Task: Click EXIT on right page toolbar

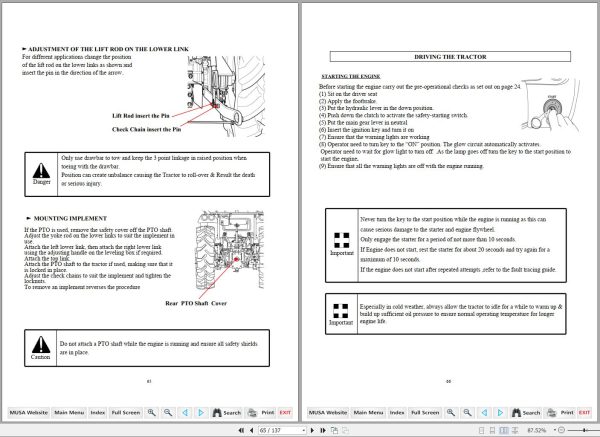Action: 584,413
